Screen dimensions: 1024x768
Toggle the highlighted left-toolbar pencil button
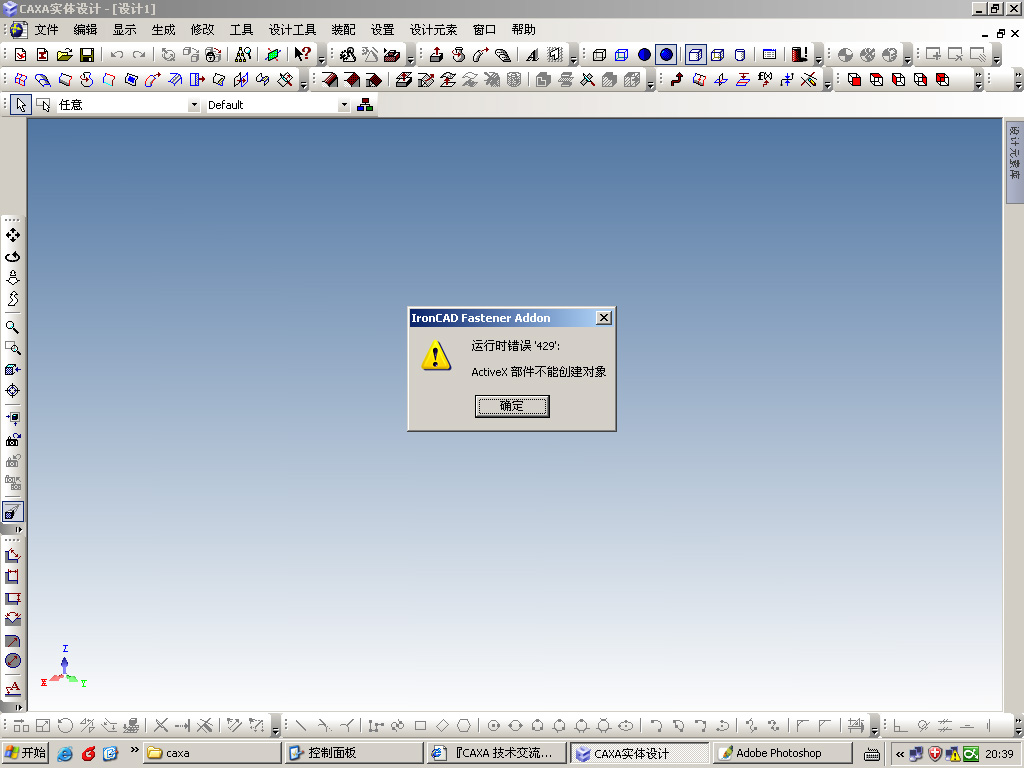click(x=12, y=511)
